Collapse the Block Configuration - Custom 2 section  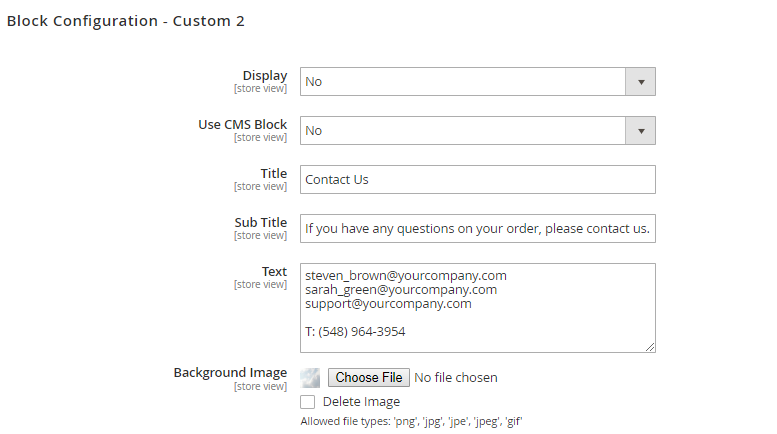tap(126, 20)
